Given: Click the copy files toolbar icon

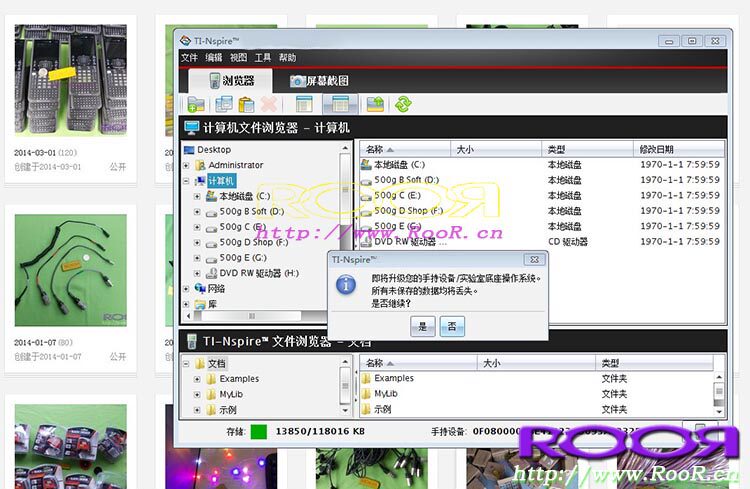Looking at the screenshot, I should (x=224, y=104).
